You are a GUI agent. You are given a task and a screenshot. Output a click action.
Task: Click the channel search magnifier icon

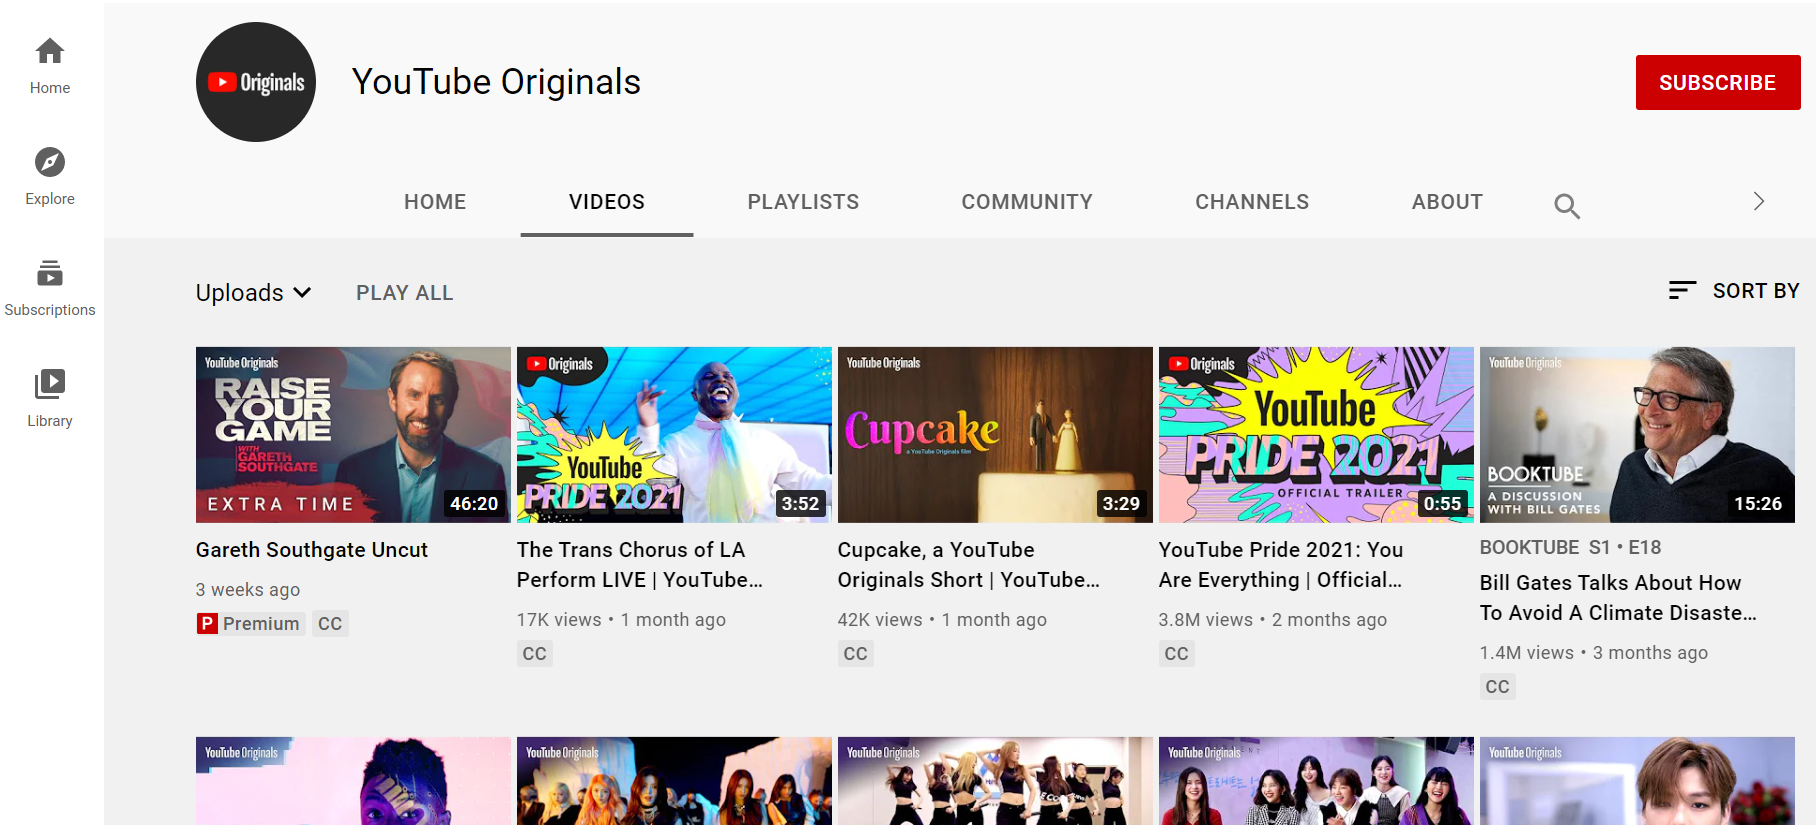tap(1567, 206)
